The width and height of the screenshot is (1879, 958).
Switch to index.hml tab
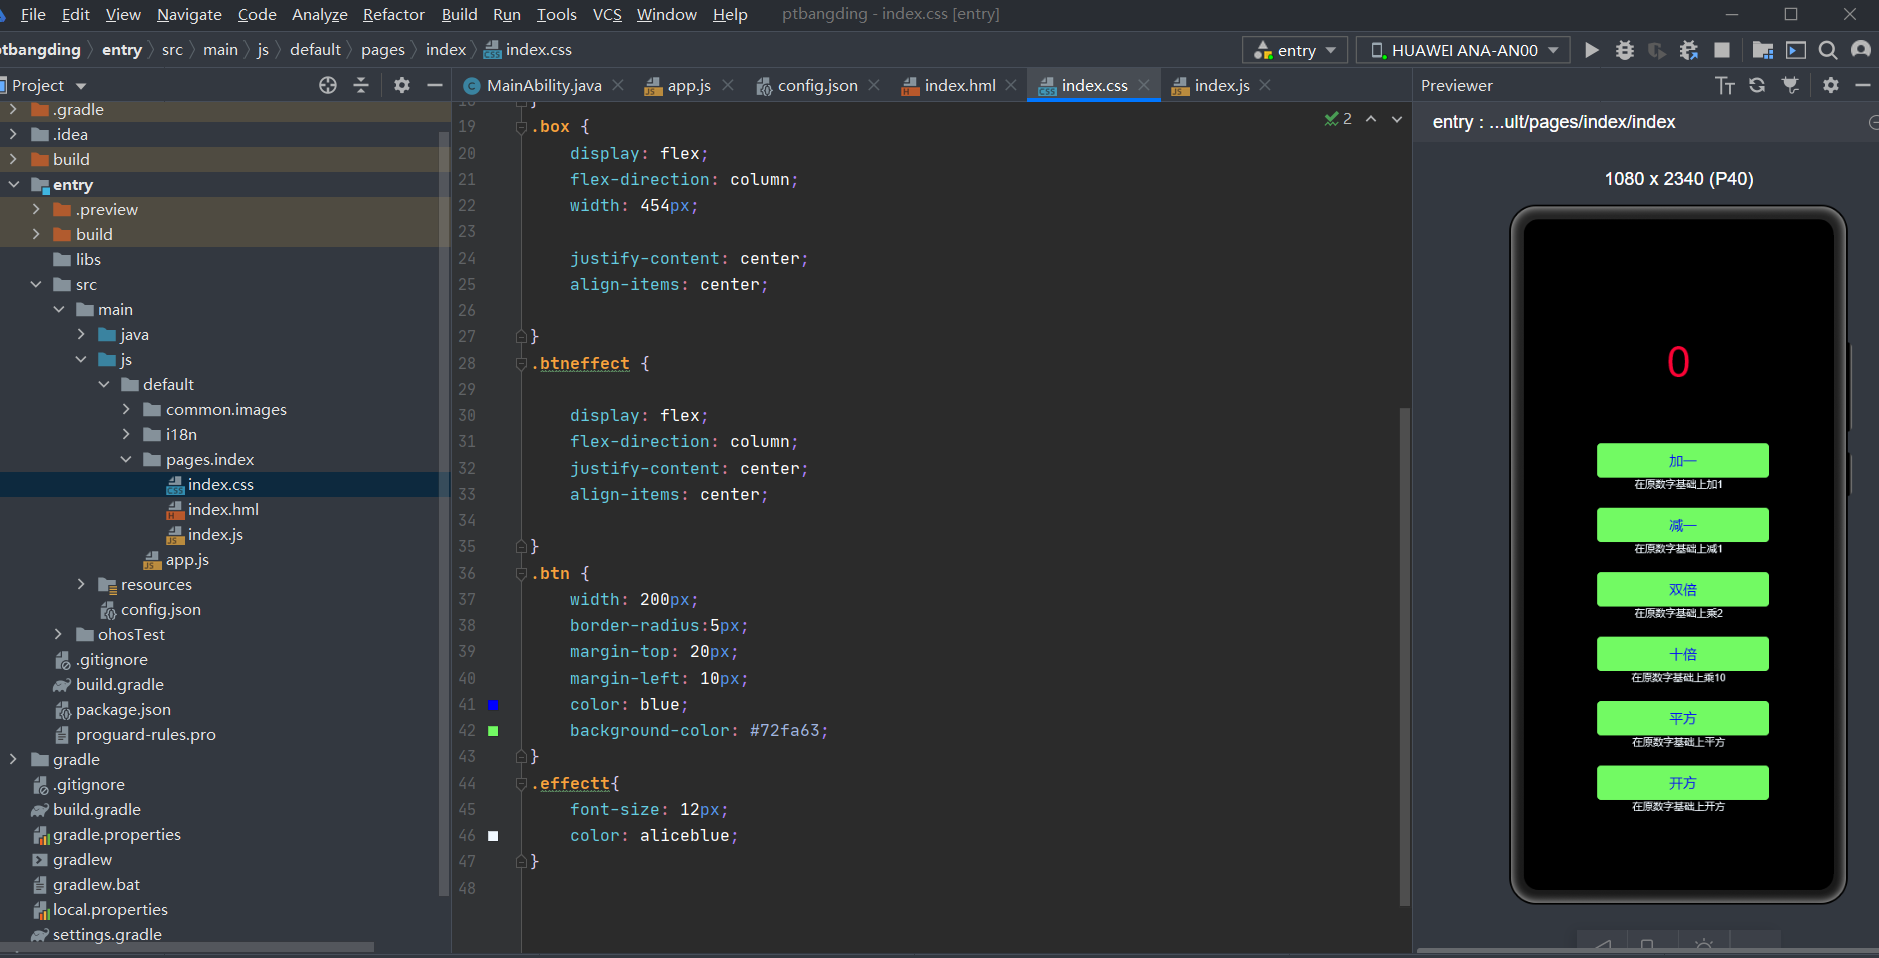pos(959,85)
